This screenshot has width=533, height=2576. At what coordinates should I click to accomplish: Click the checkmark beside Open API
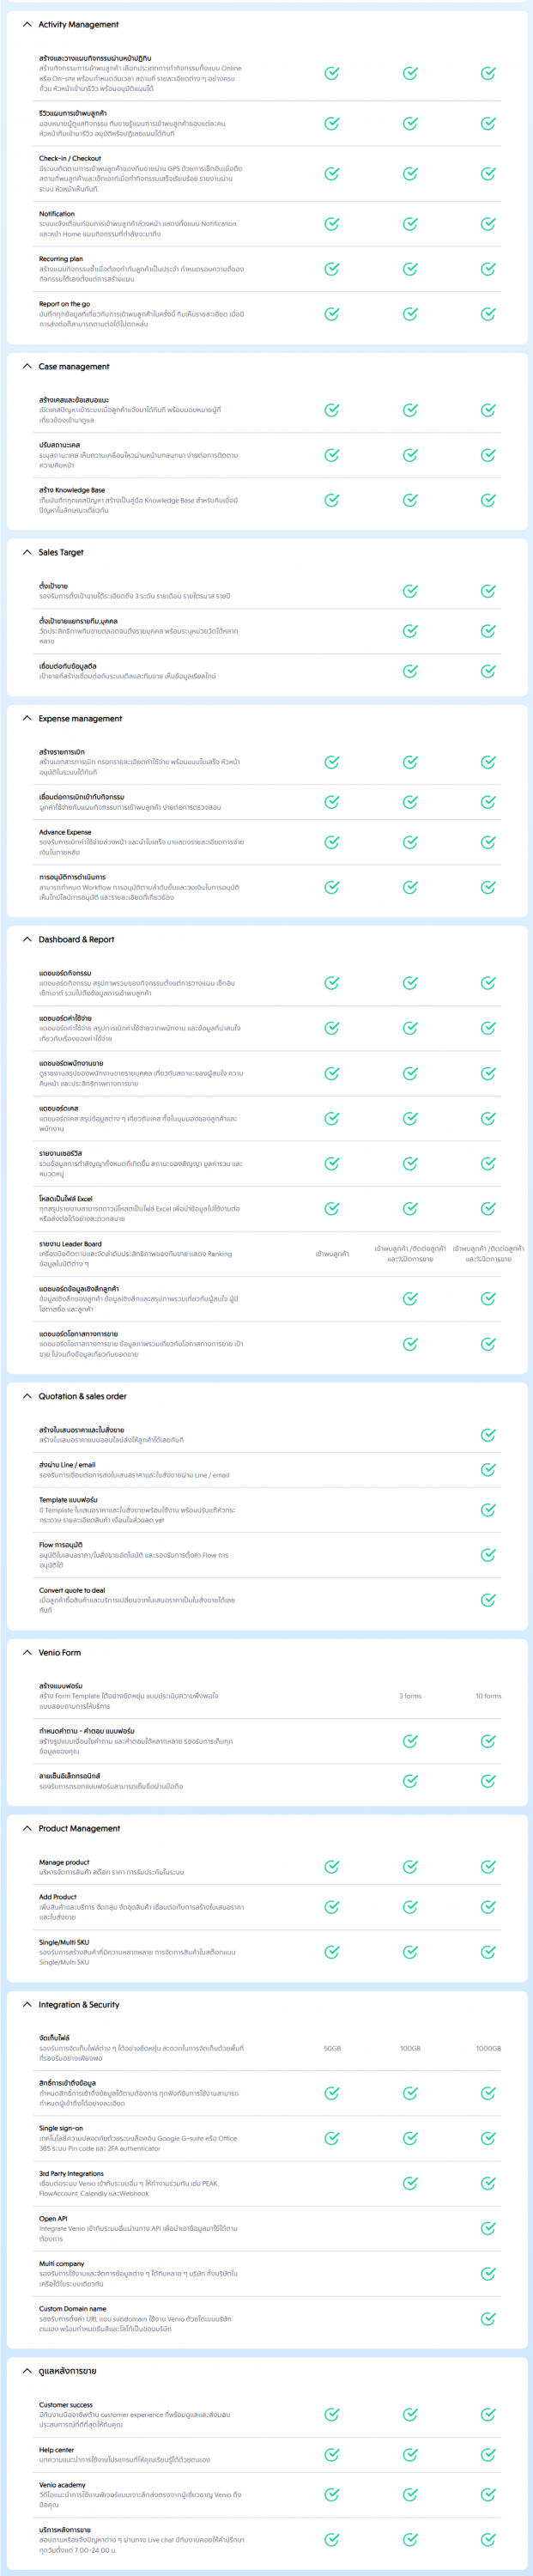[488, 2228]
